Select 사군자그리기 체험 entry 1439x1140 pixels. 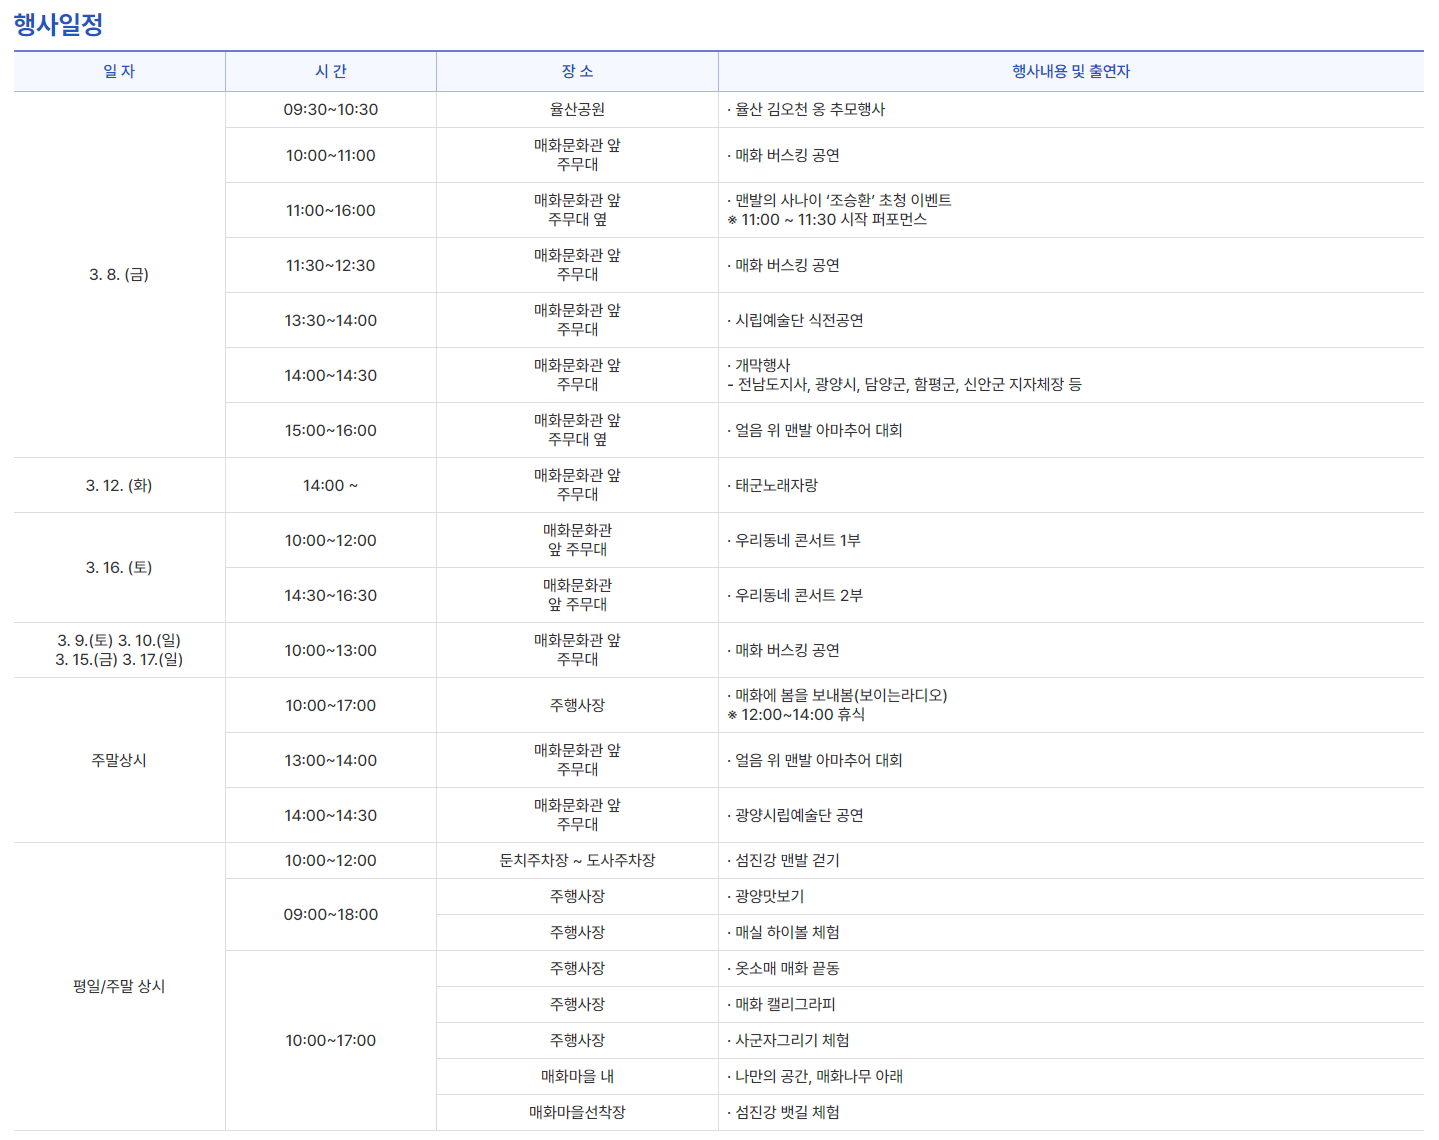788,1040
